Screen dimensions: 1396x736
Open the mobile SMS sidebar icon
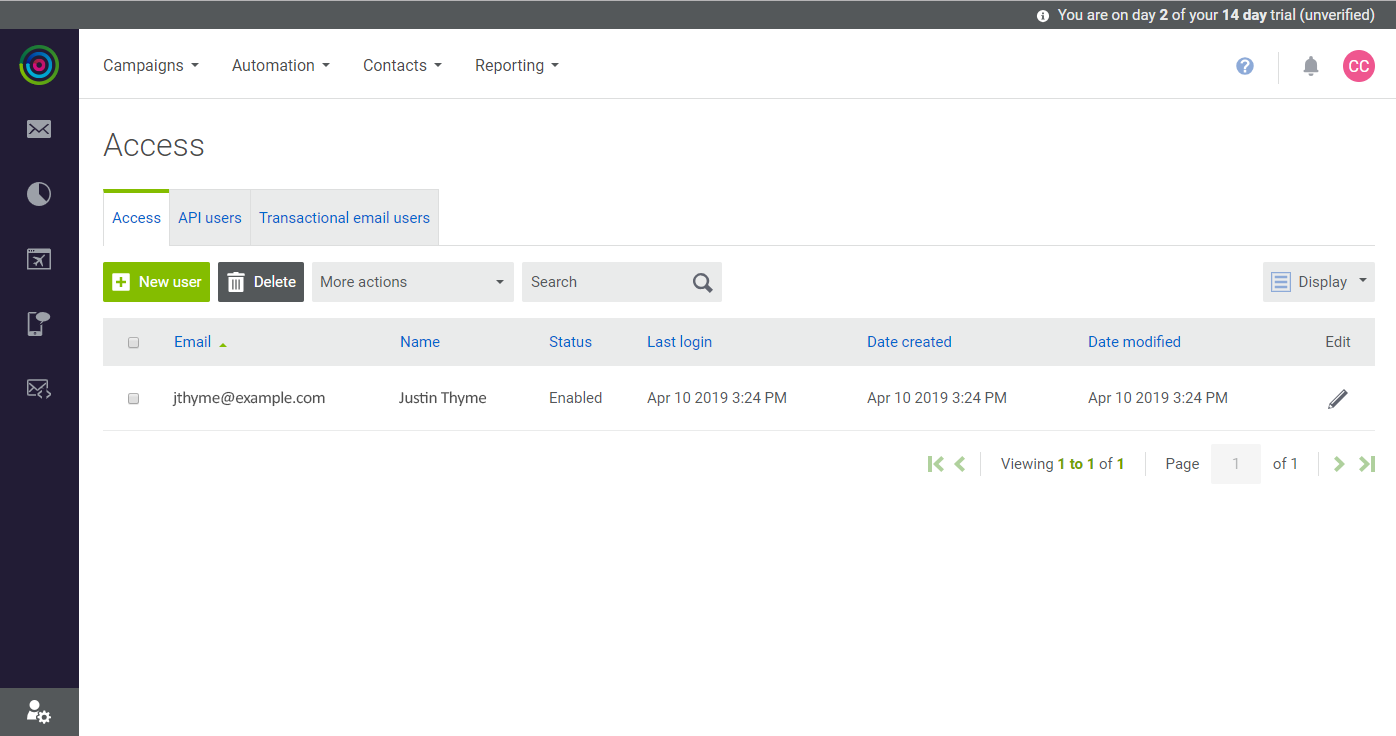click(x=39, y=324)
